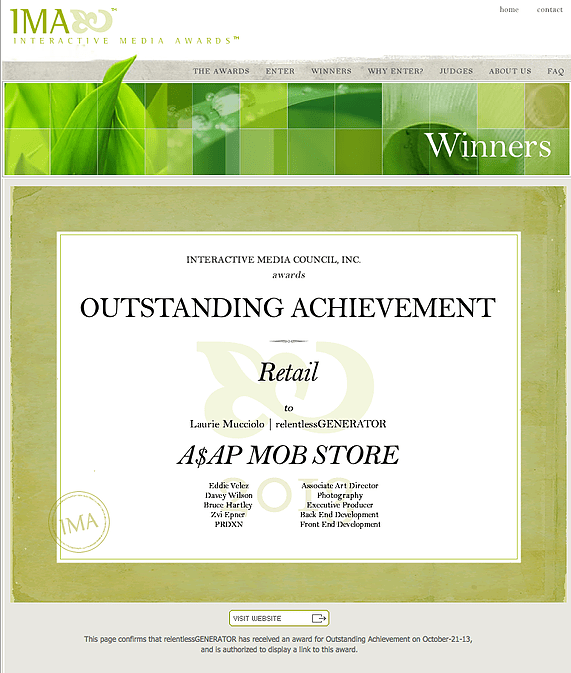
Task: Click the A$AP MOB STORE project title
Action: [288, 455]
